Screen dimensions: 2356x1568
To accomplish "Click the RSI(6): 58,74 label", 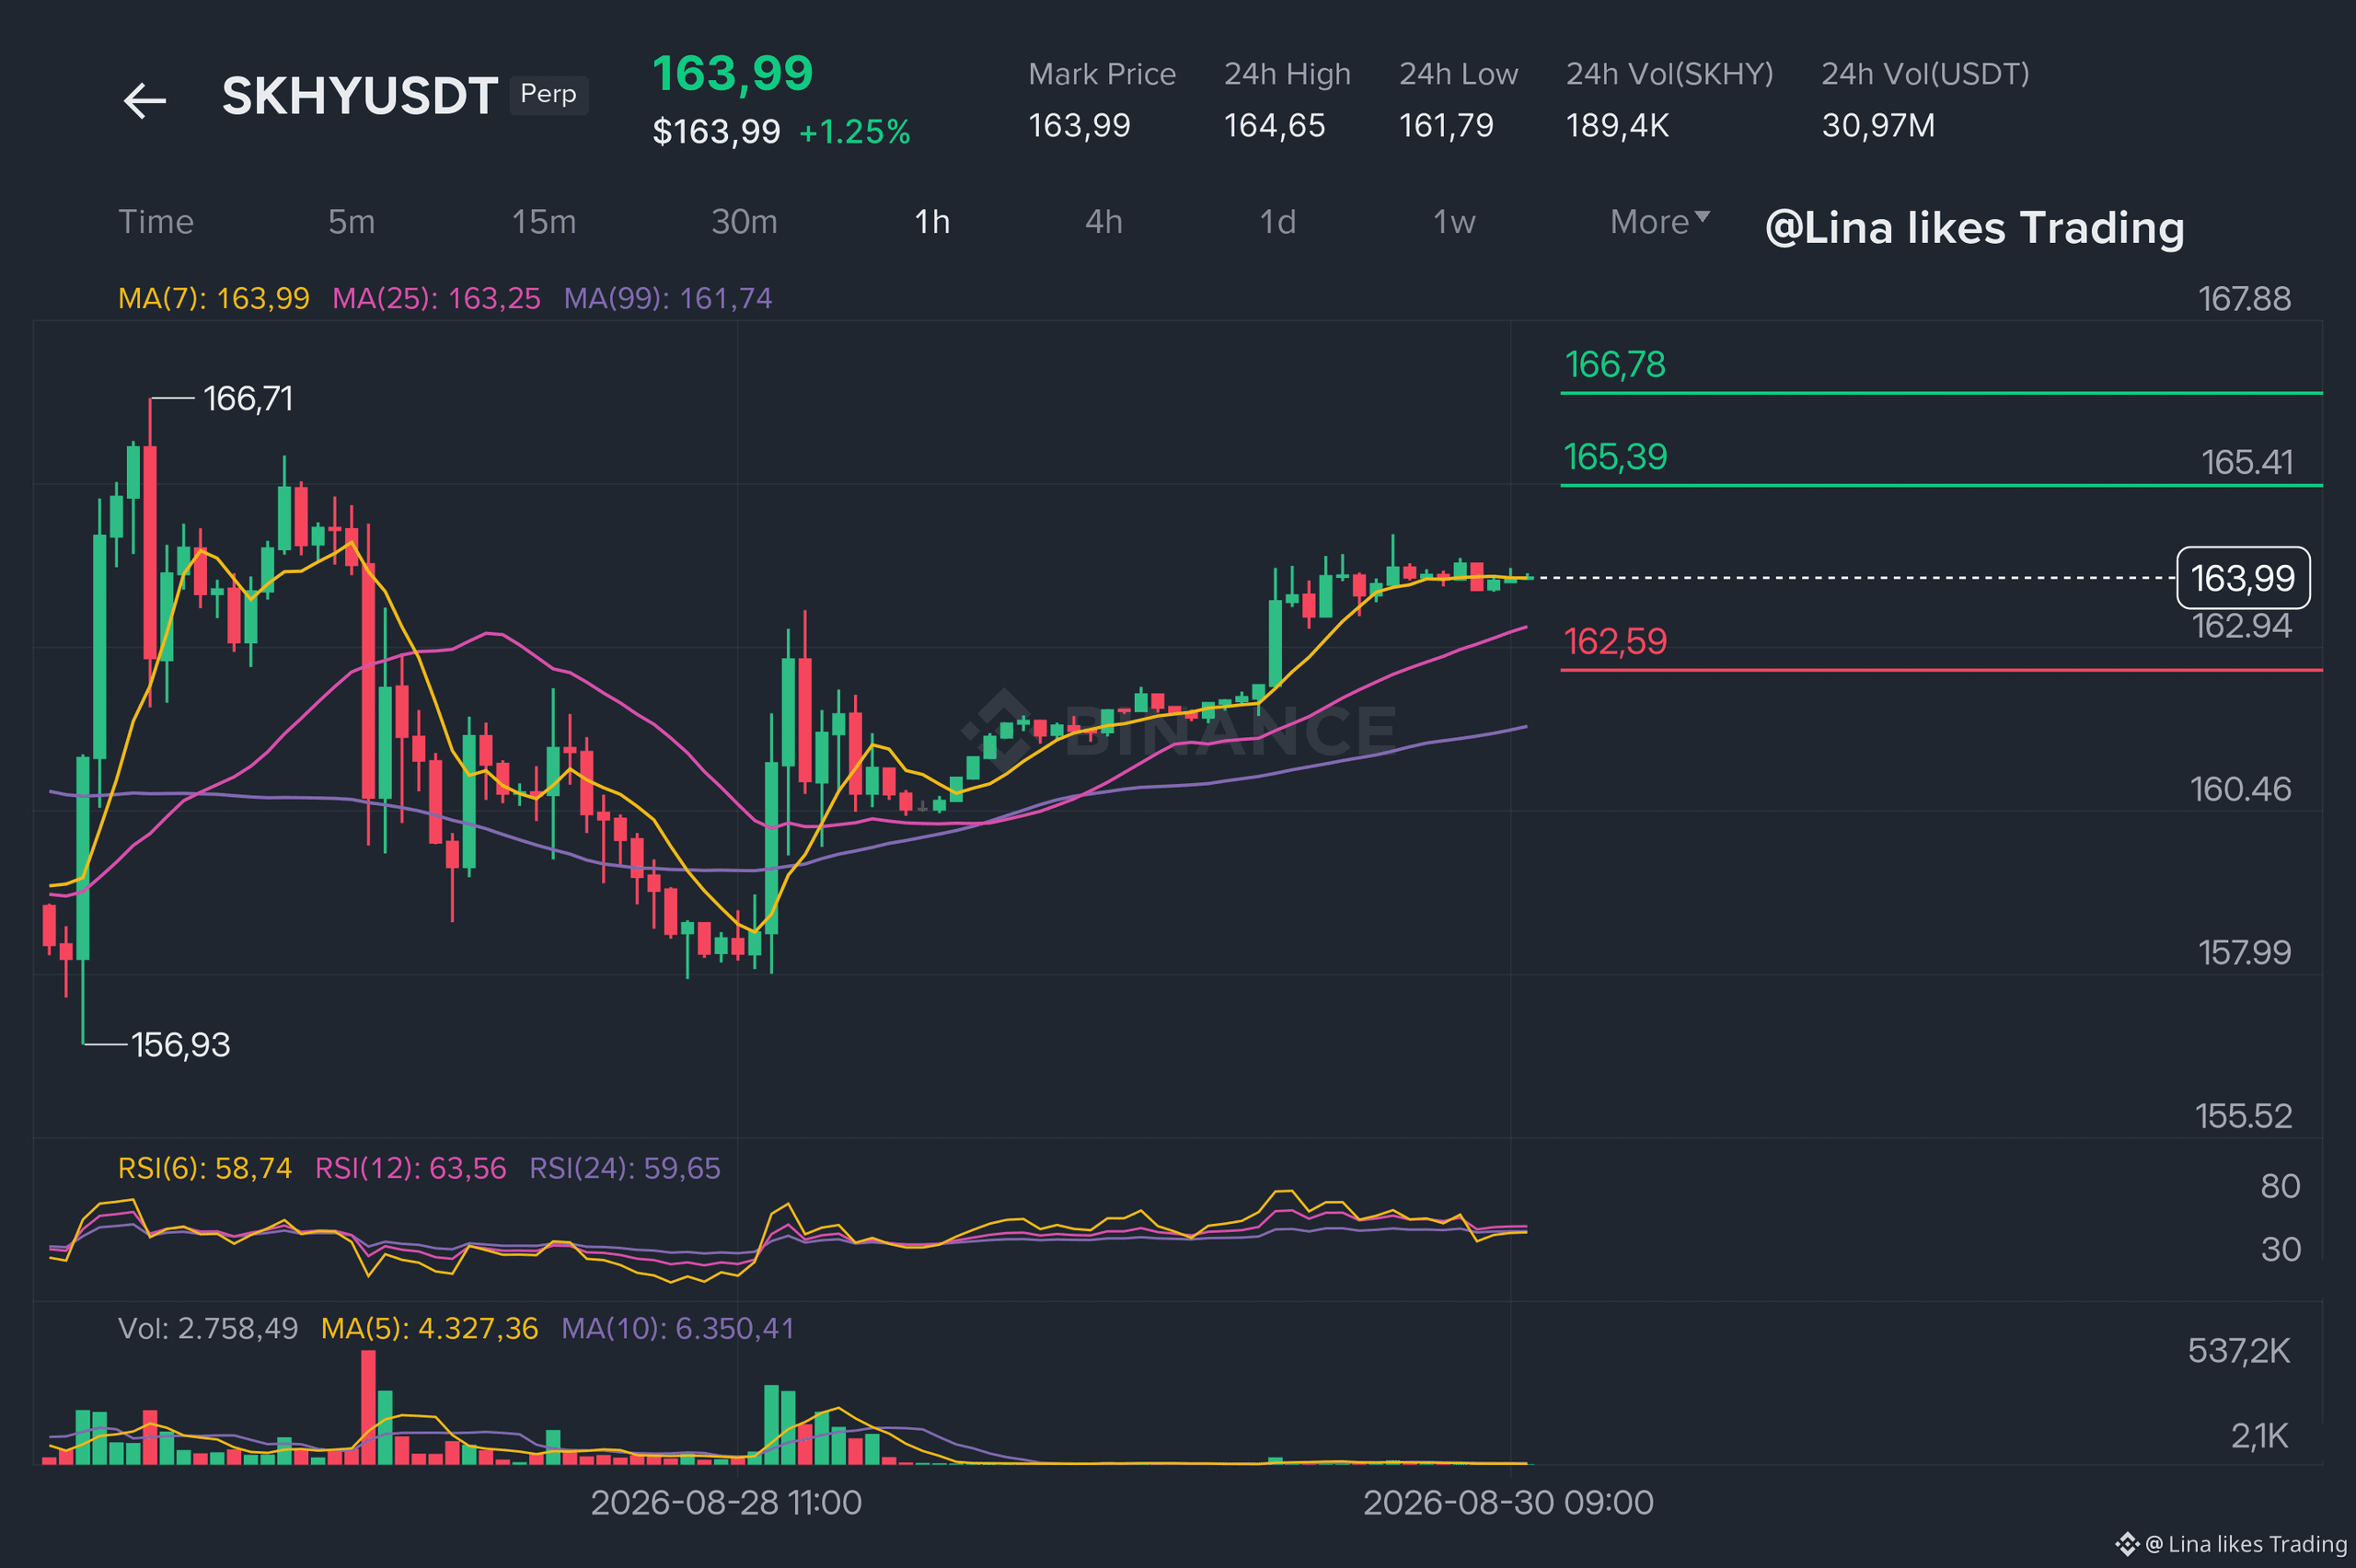I will point(205,1168).
